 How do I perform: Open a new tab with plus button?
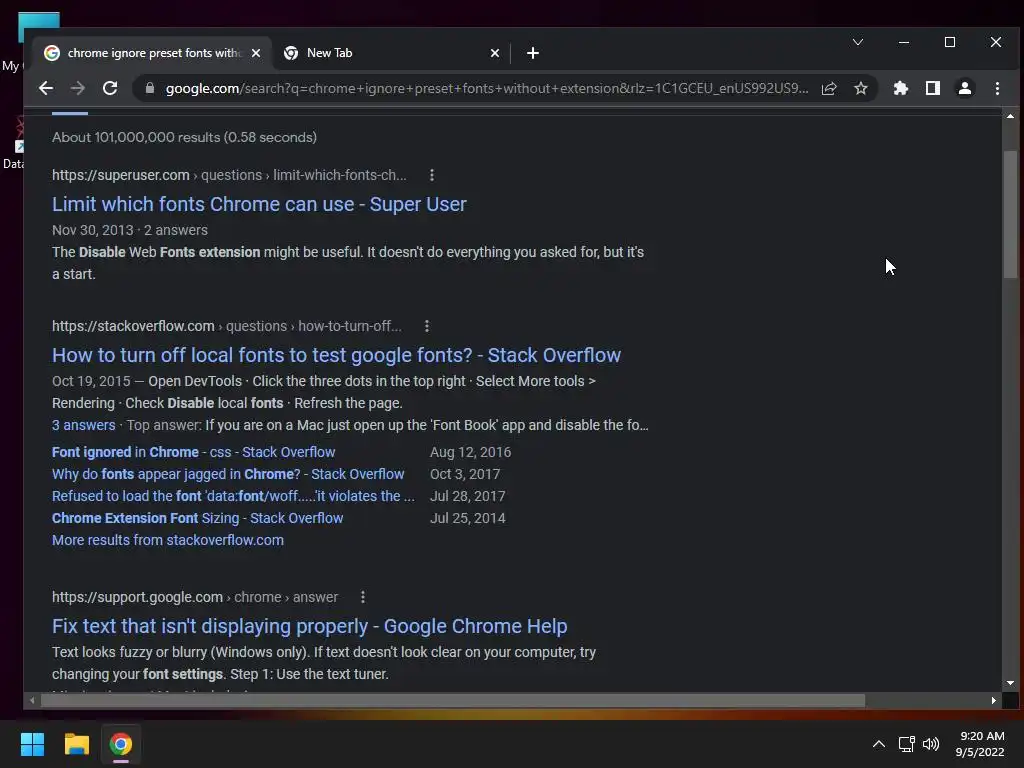[x=533, y=53]
